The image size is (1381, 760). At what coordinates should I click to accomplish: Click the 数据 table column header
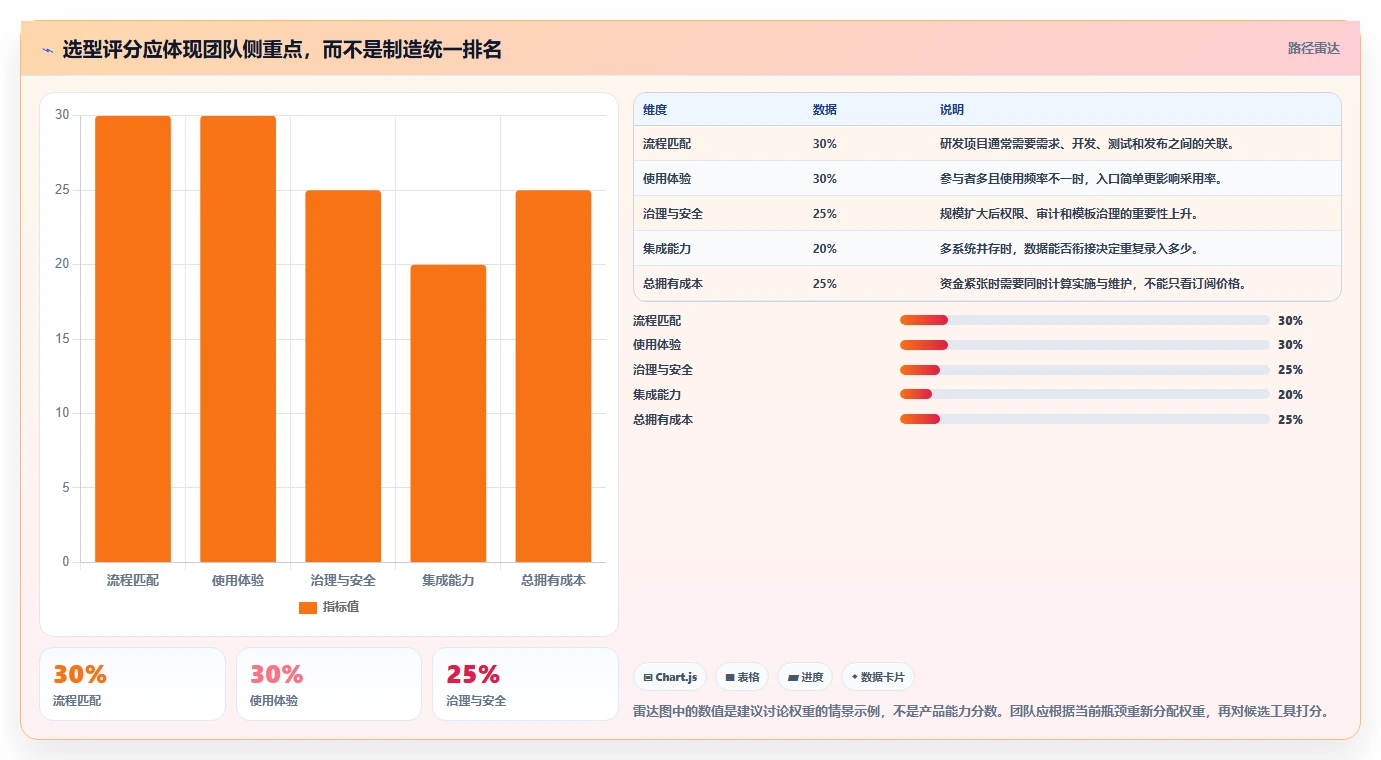point(825,109)
